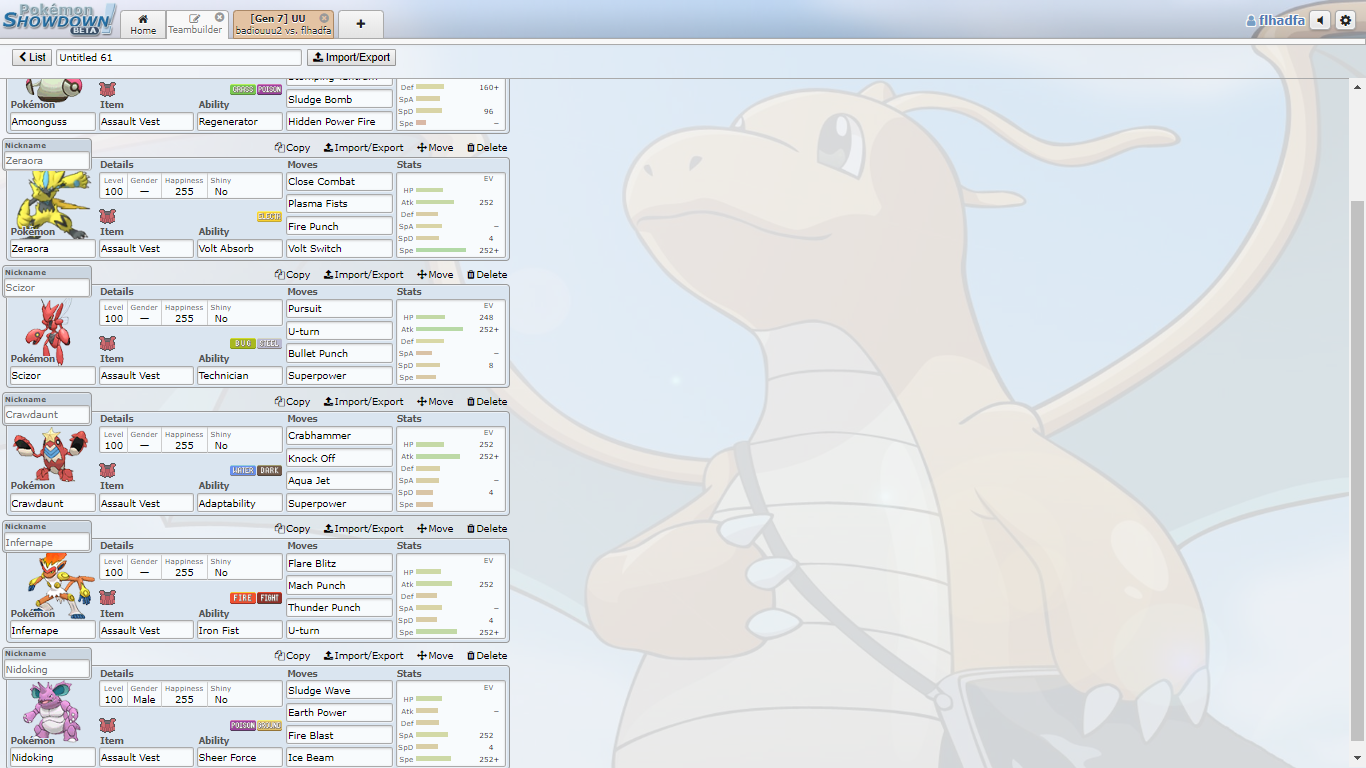
Task: Import/Export the Zeraora set
Action: pyautogui.click(x=364, y=148)
